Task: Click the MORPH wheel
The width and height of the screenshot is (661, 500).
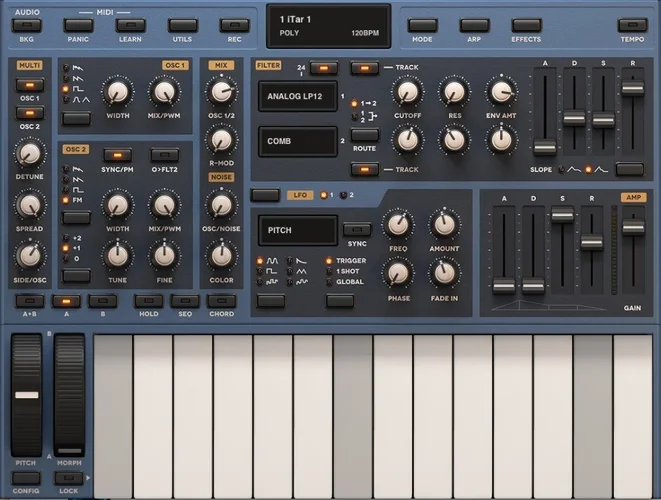Action: [x=69, y=395]
